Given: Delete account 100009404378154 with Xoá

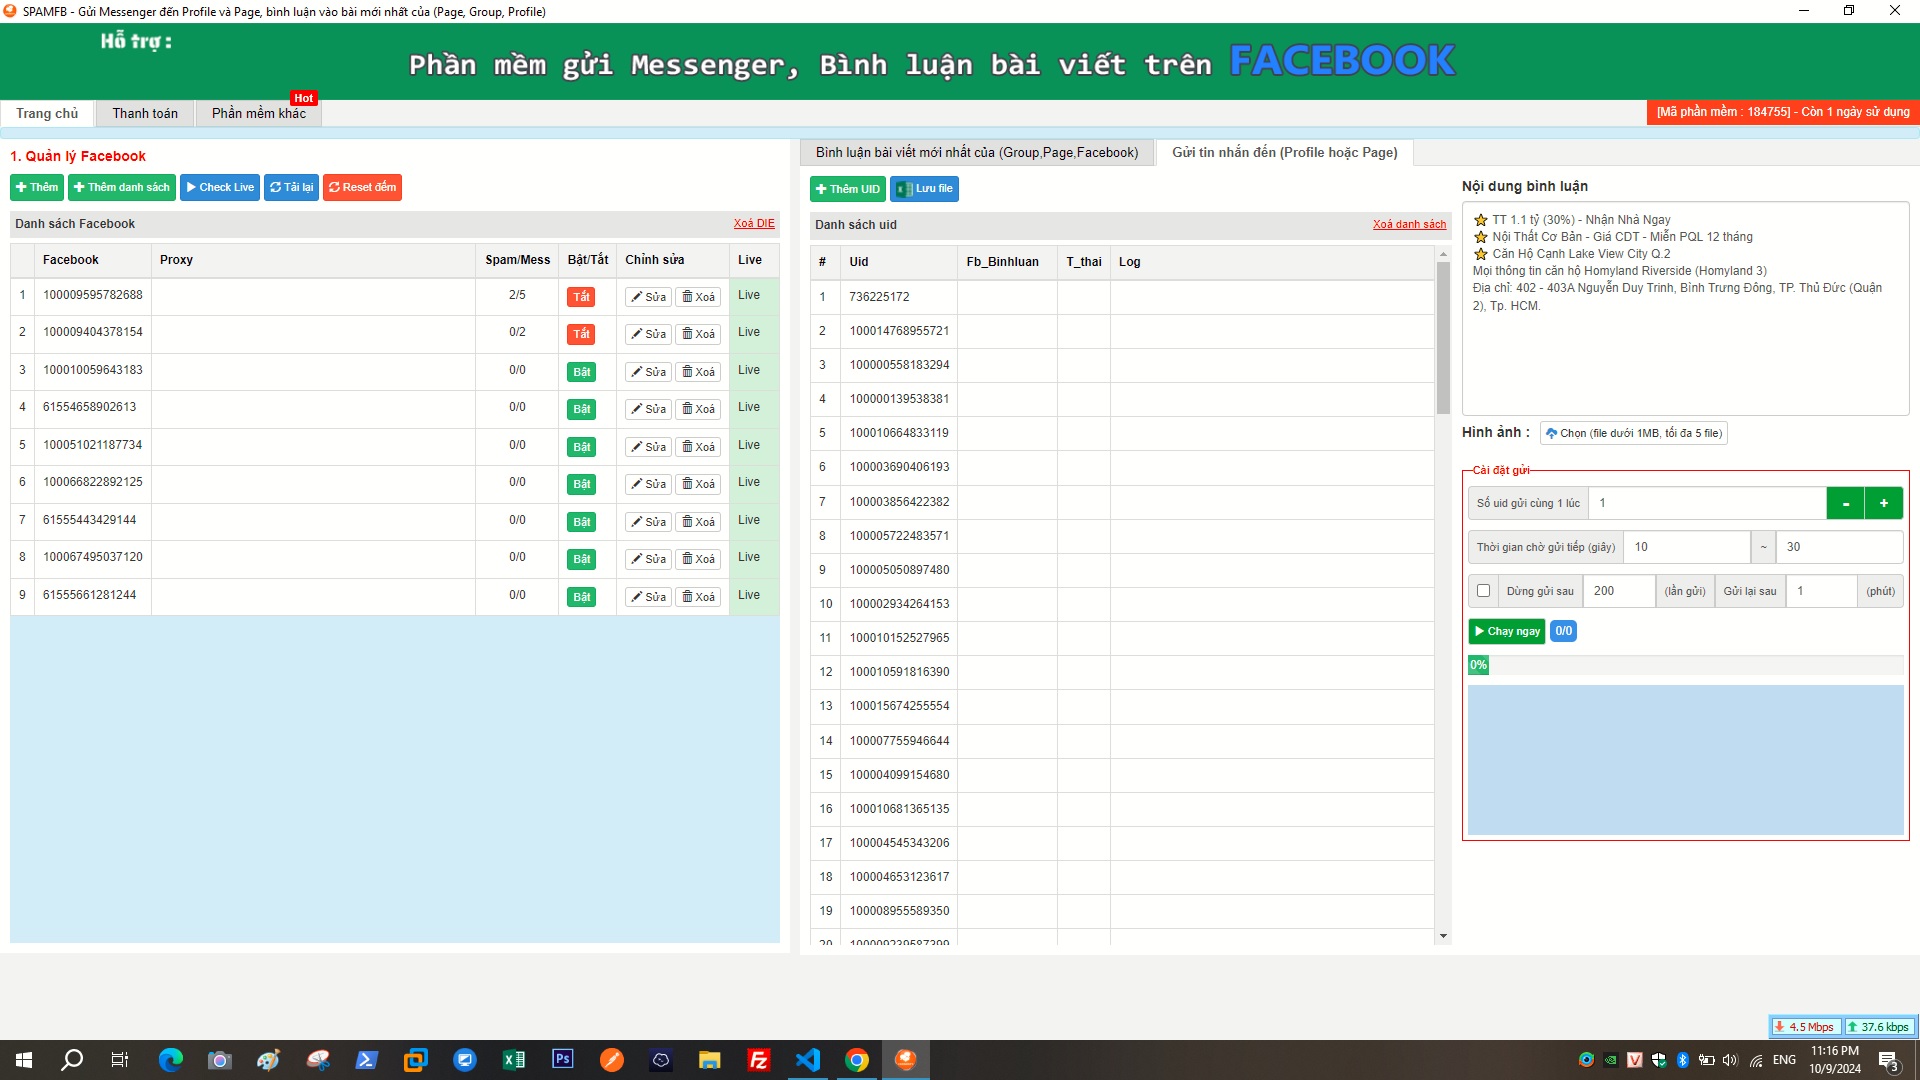Looking at the screenshot, I should coord(698,334).
